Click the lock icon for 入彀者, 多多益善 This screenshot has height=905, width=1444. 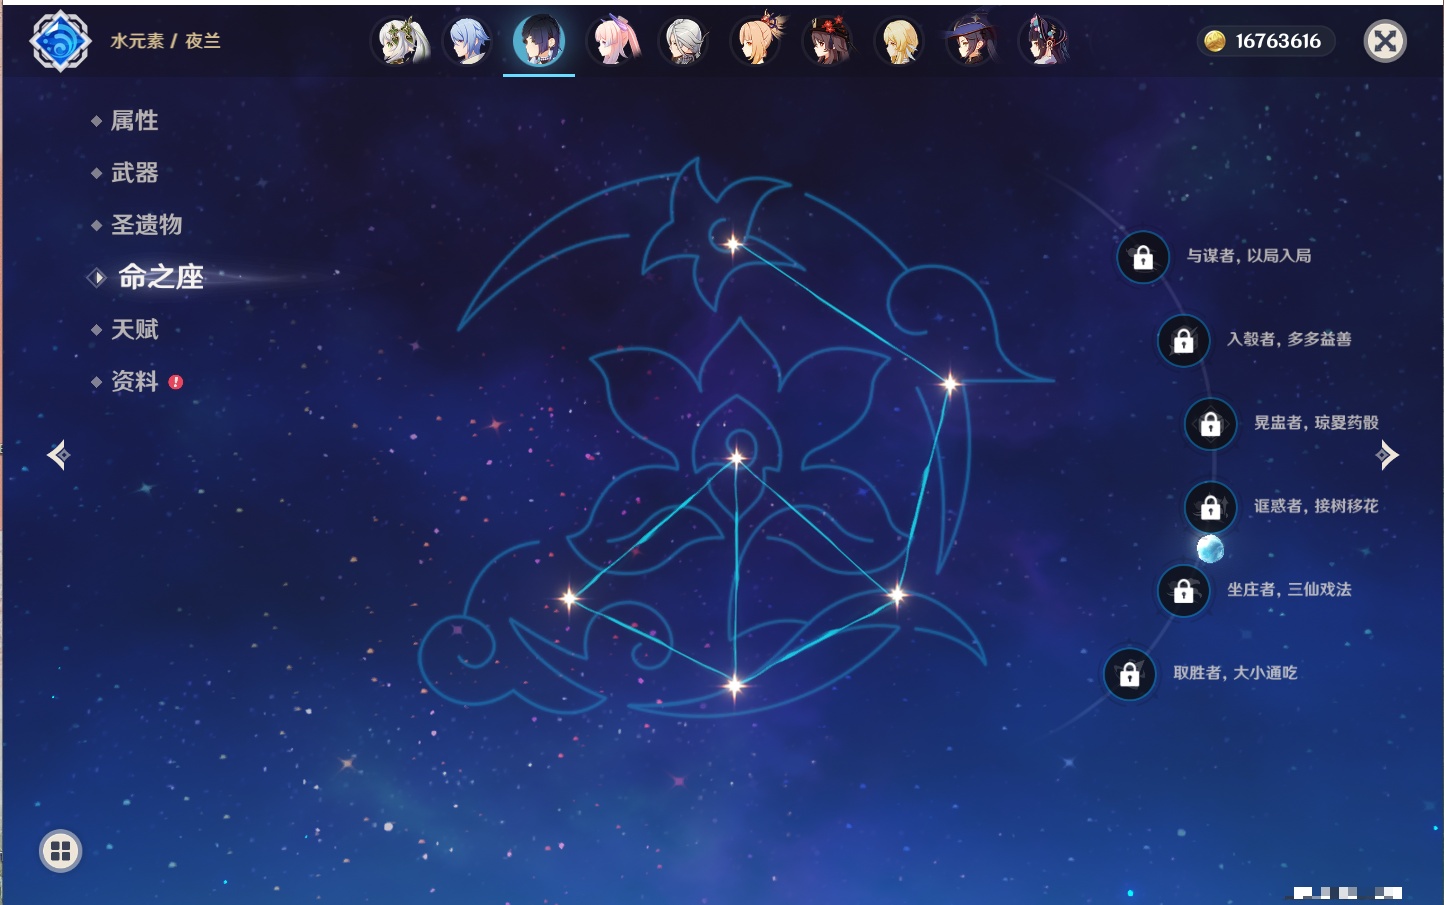coord(1184,341)
